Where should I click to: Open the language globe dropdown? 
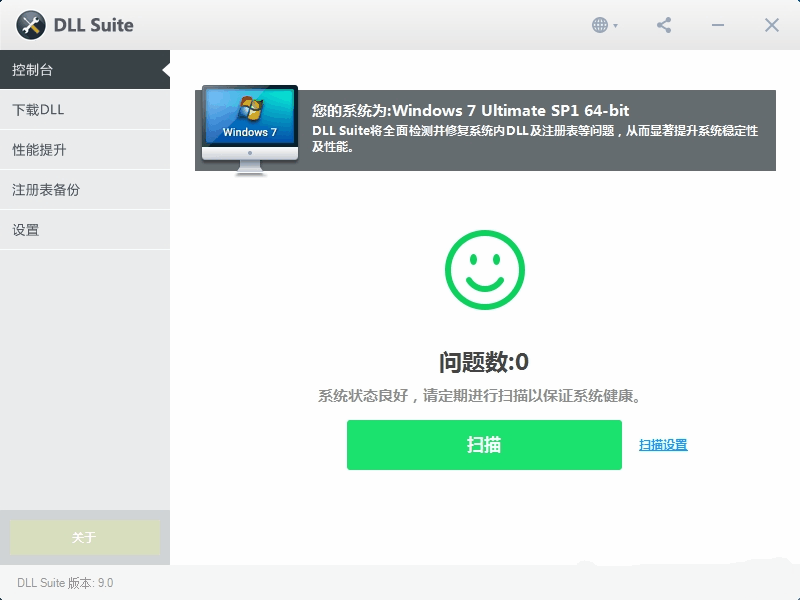pos(605,25)
